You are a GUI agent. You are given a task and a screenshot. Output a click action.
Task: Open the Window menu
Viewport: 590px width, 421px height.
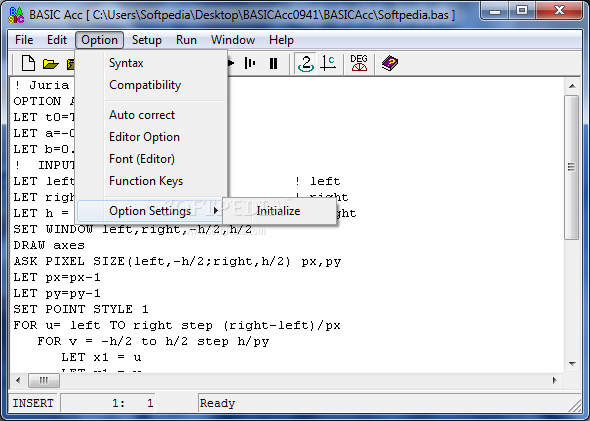(x=233, y=40)
